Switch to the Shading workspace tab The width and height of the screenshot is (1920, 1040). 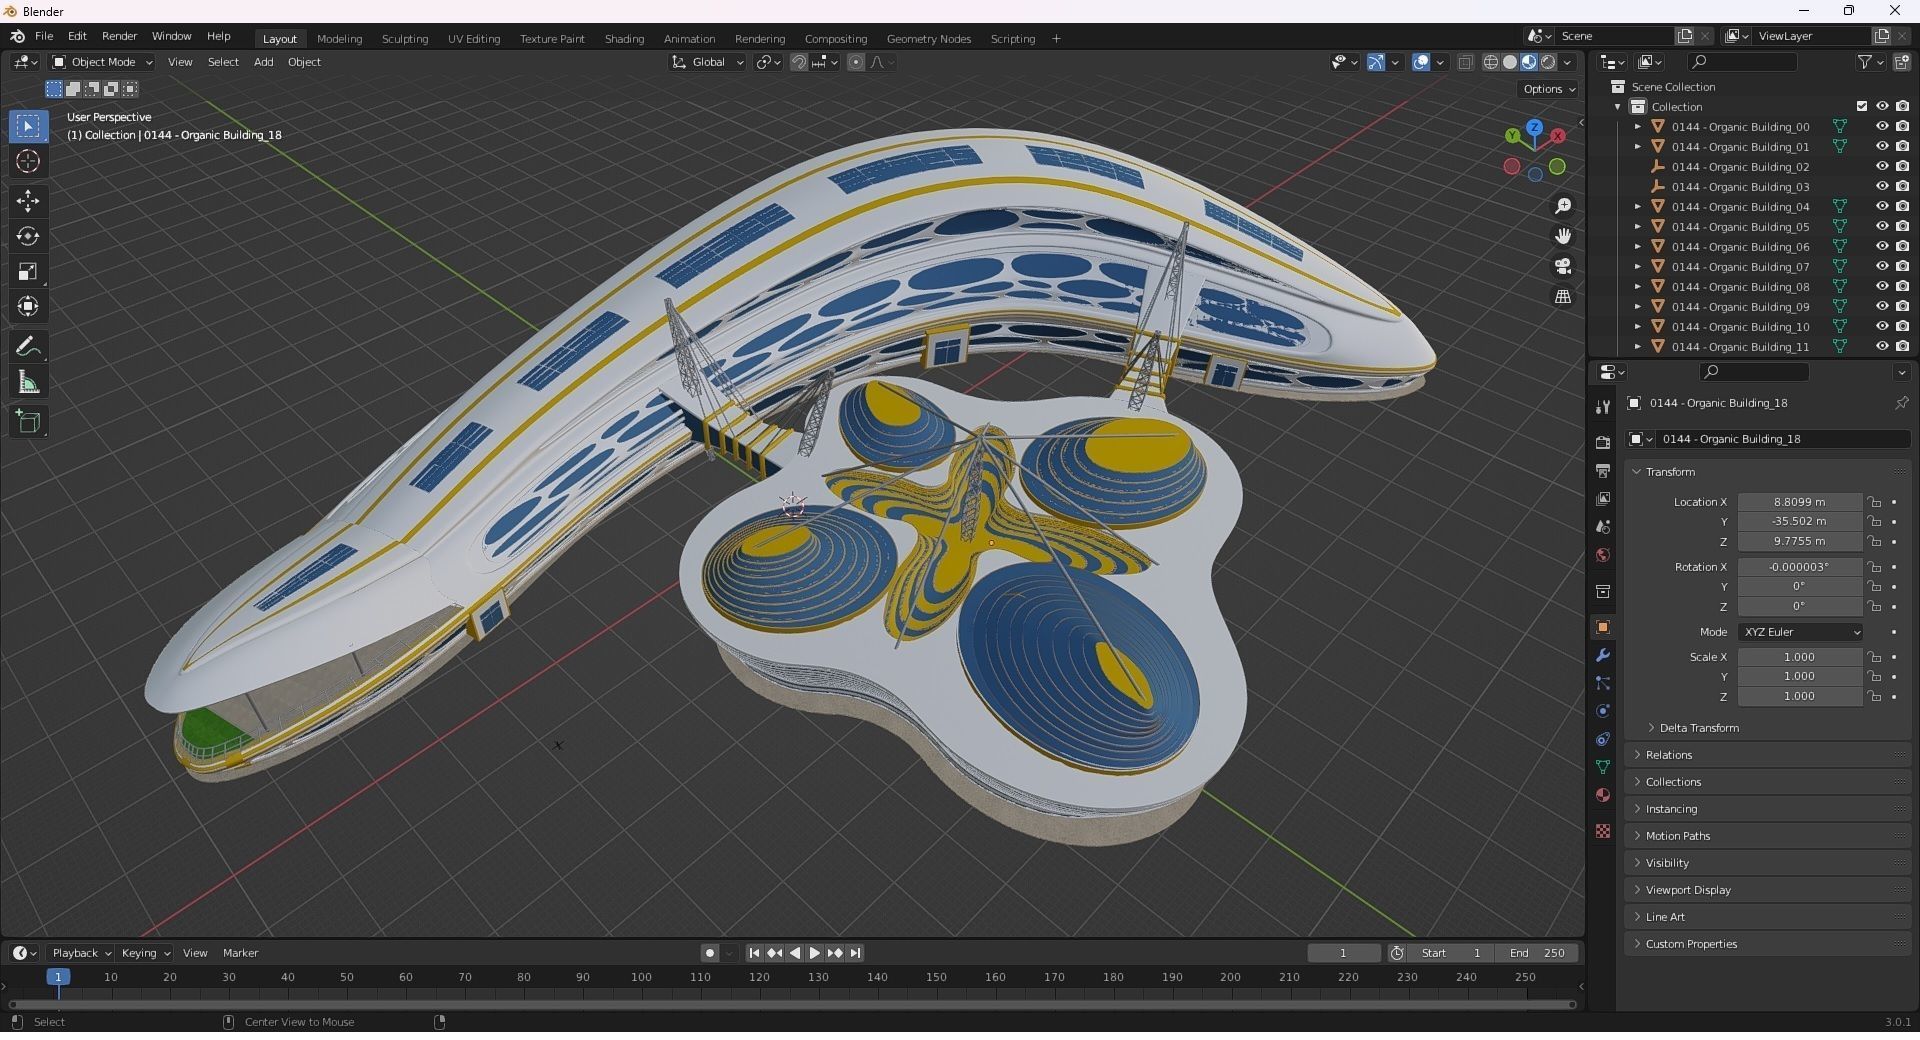(x=623, y=39)
